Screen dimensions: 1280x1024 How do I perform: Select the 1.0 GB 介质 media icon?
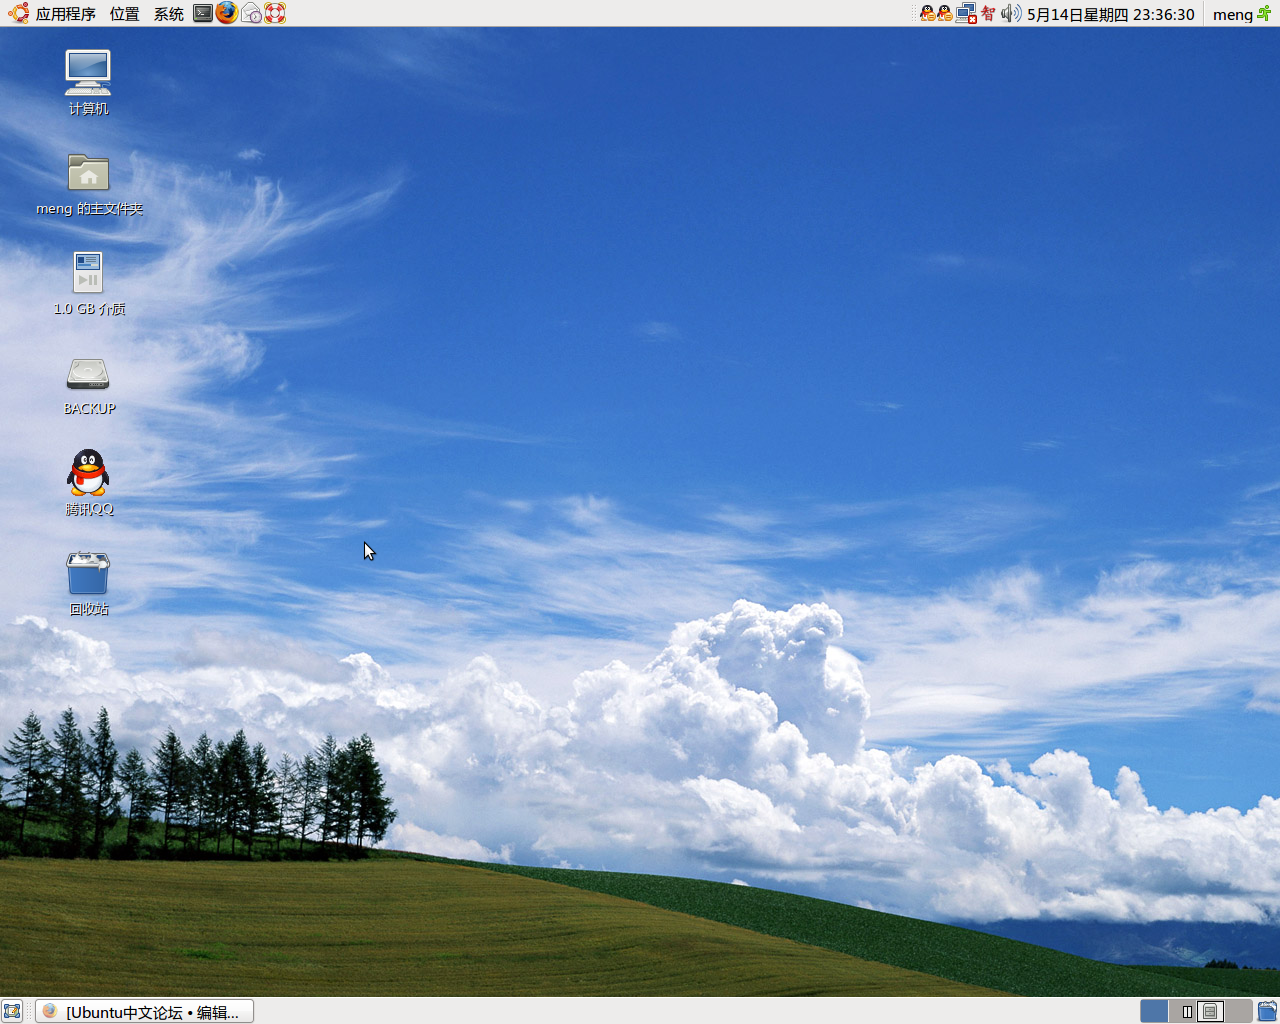coord(89,283)
